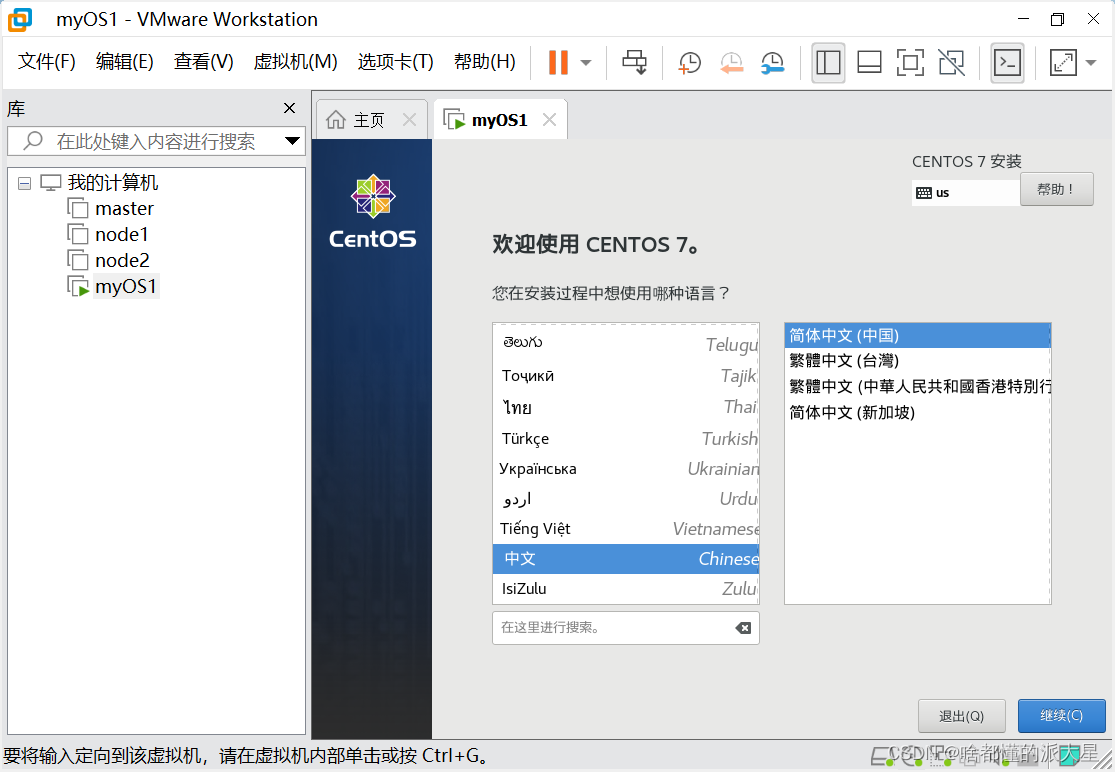Click the CentOS logo in installer
1115x772 pixels.
(x=373, y=211)
